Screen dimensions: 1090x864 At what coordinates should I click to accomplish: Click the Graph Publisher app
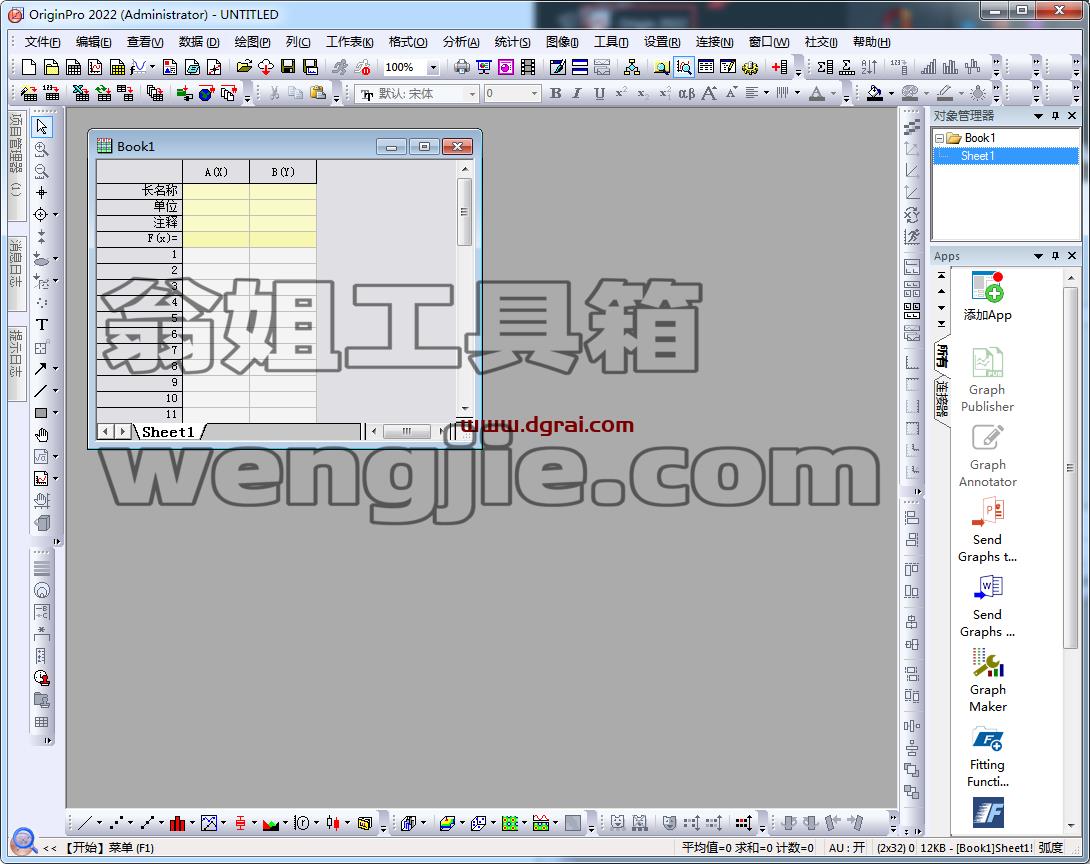pos(987,380)
